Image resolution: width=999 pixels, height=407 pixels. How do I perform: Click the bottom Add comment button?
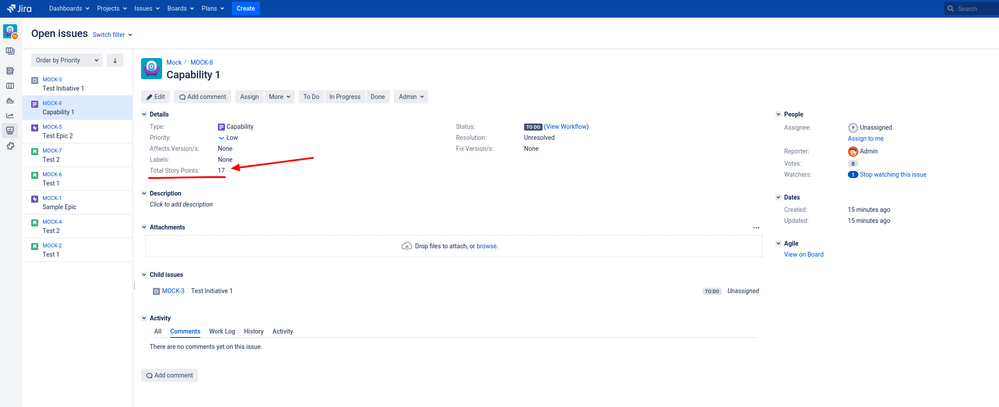pyautogui.click(x=169, y=375)
